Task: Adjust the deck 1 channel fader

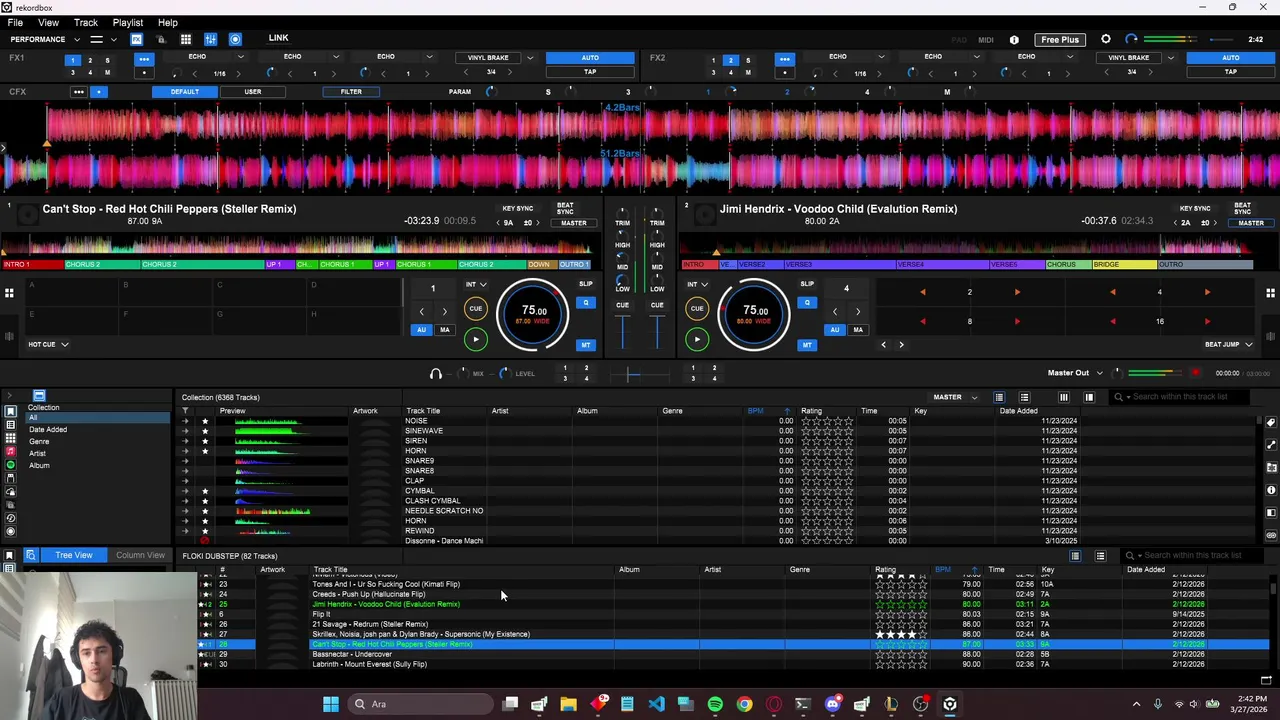Action: (x=623, y=331)
